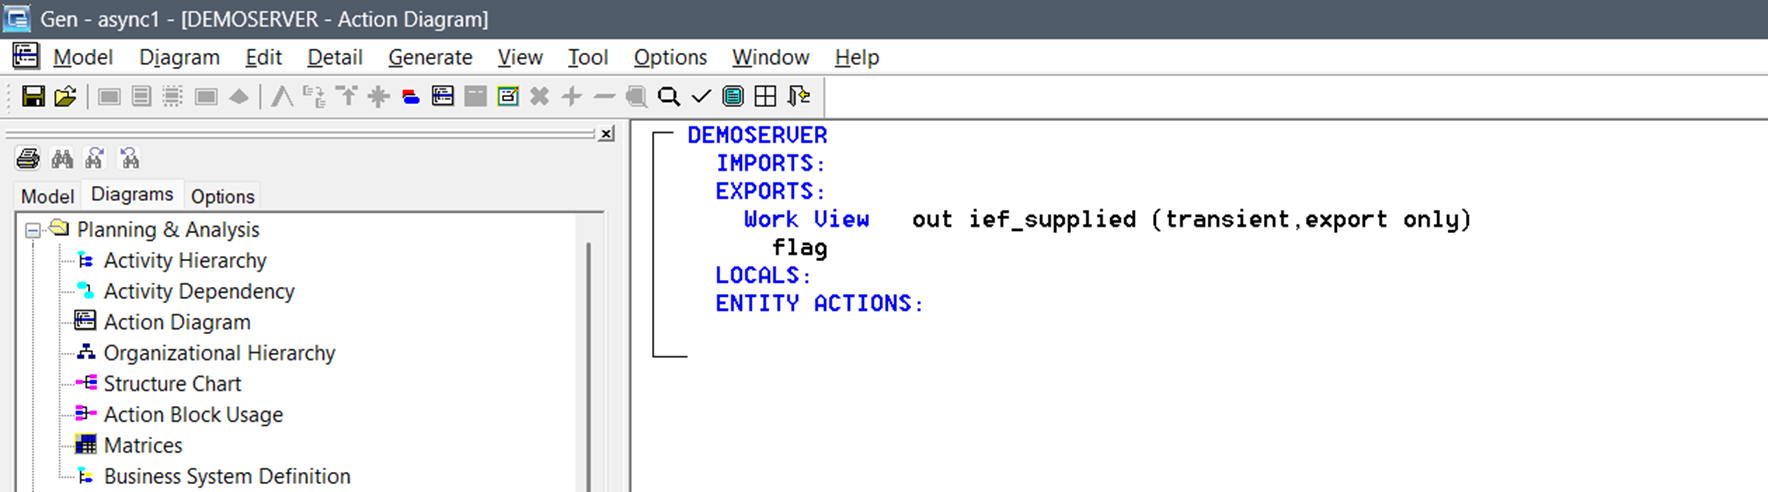Collapse the Planning & Analysis tree node
This screenshot has height=492, width=1768.
coord(32,230)
